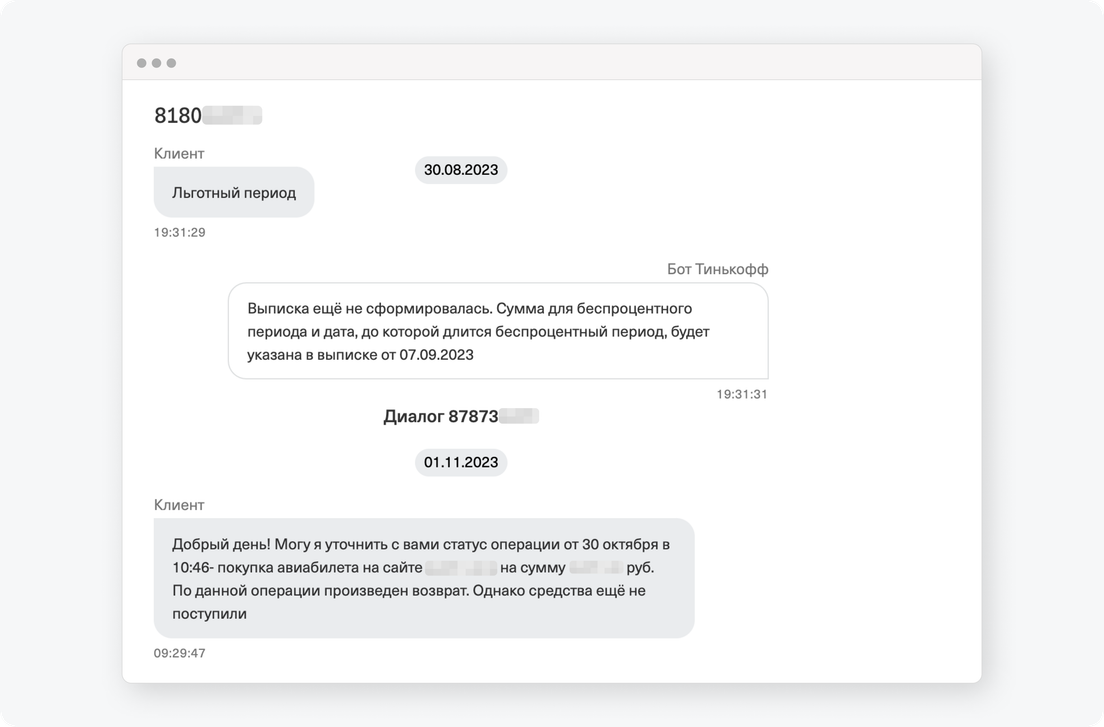This screenshot has height=727, width=1104.
Task: Click the 19:31:31 bot message timestamp
Action: [742, 394]
